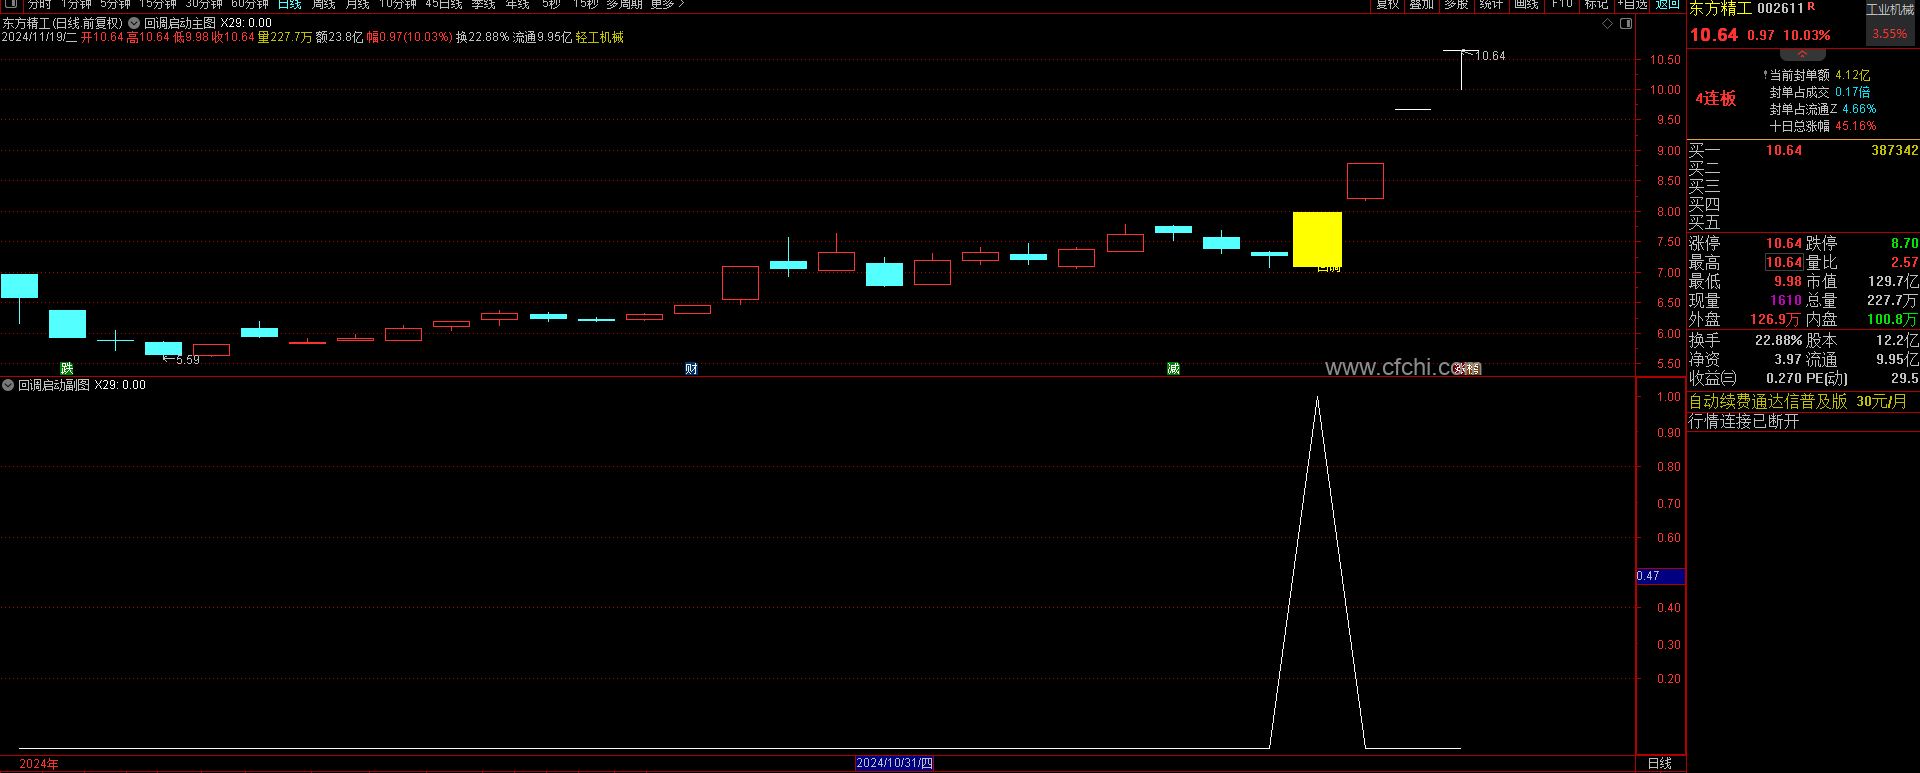
Task: Open the F10 company info
Action: click(1562, 4)
